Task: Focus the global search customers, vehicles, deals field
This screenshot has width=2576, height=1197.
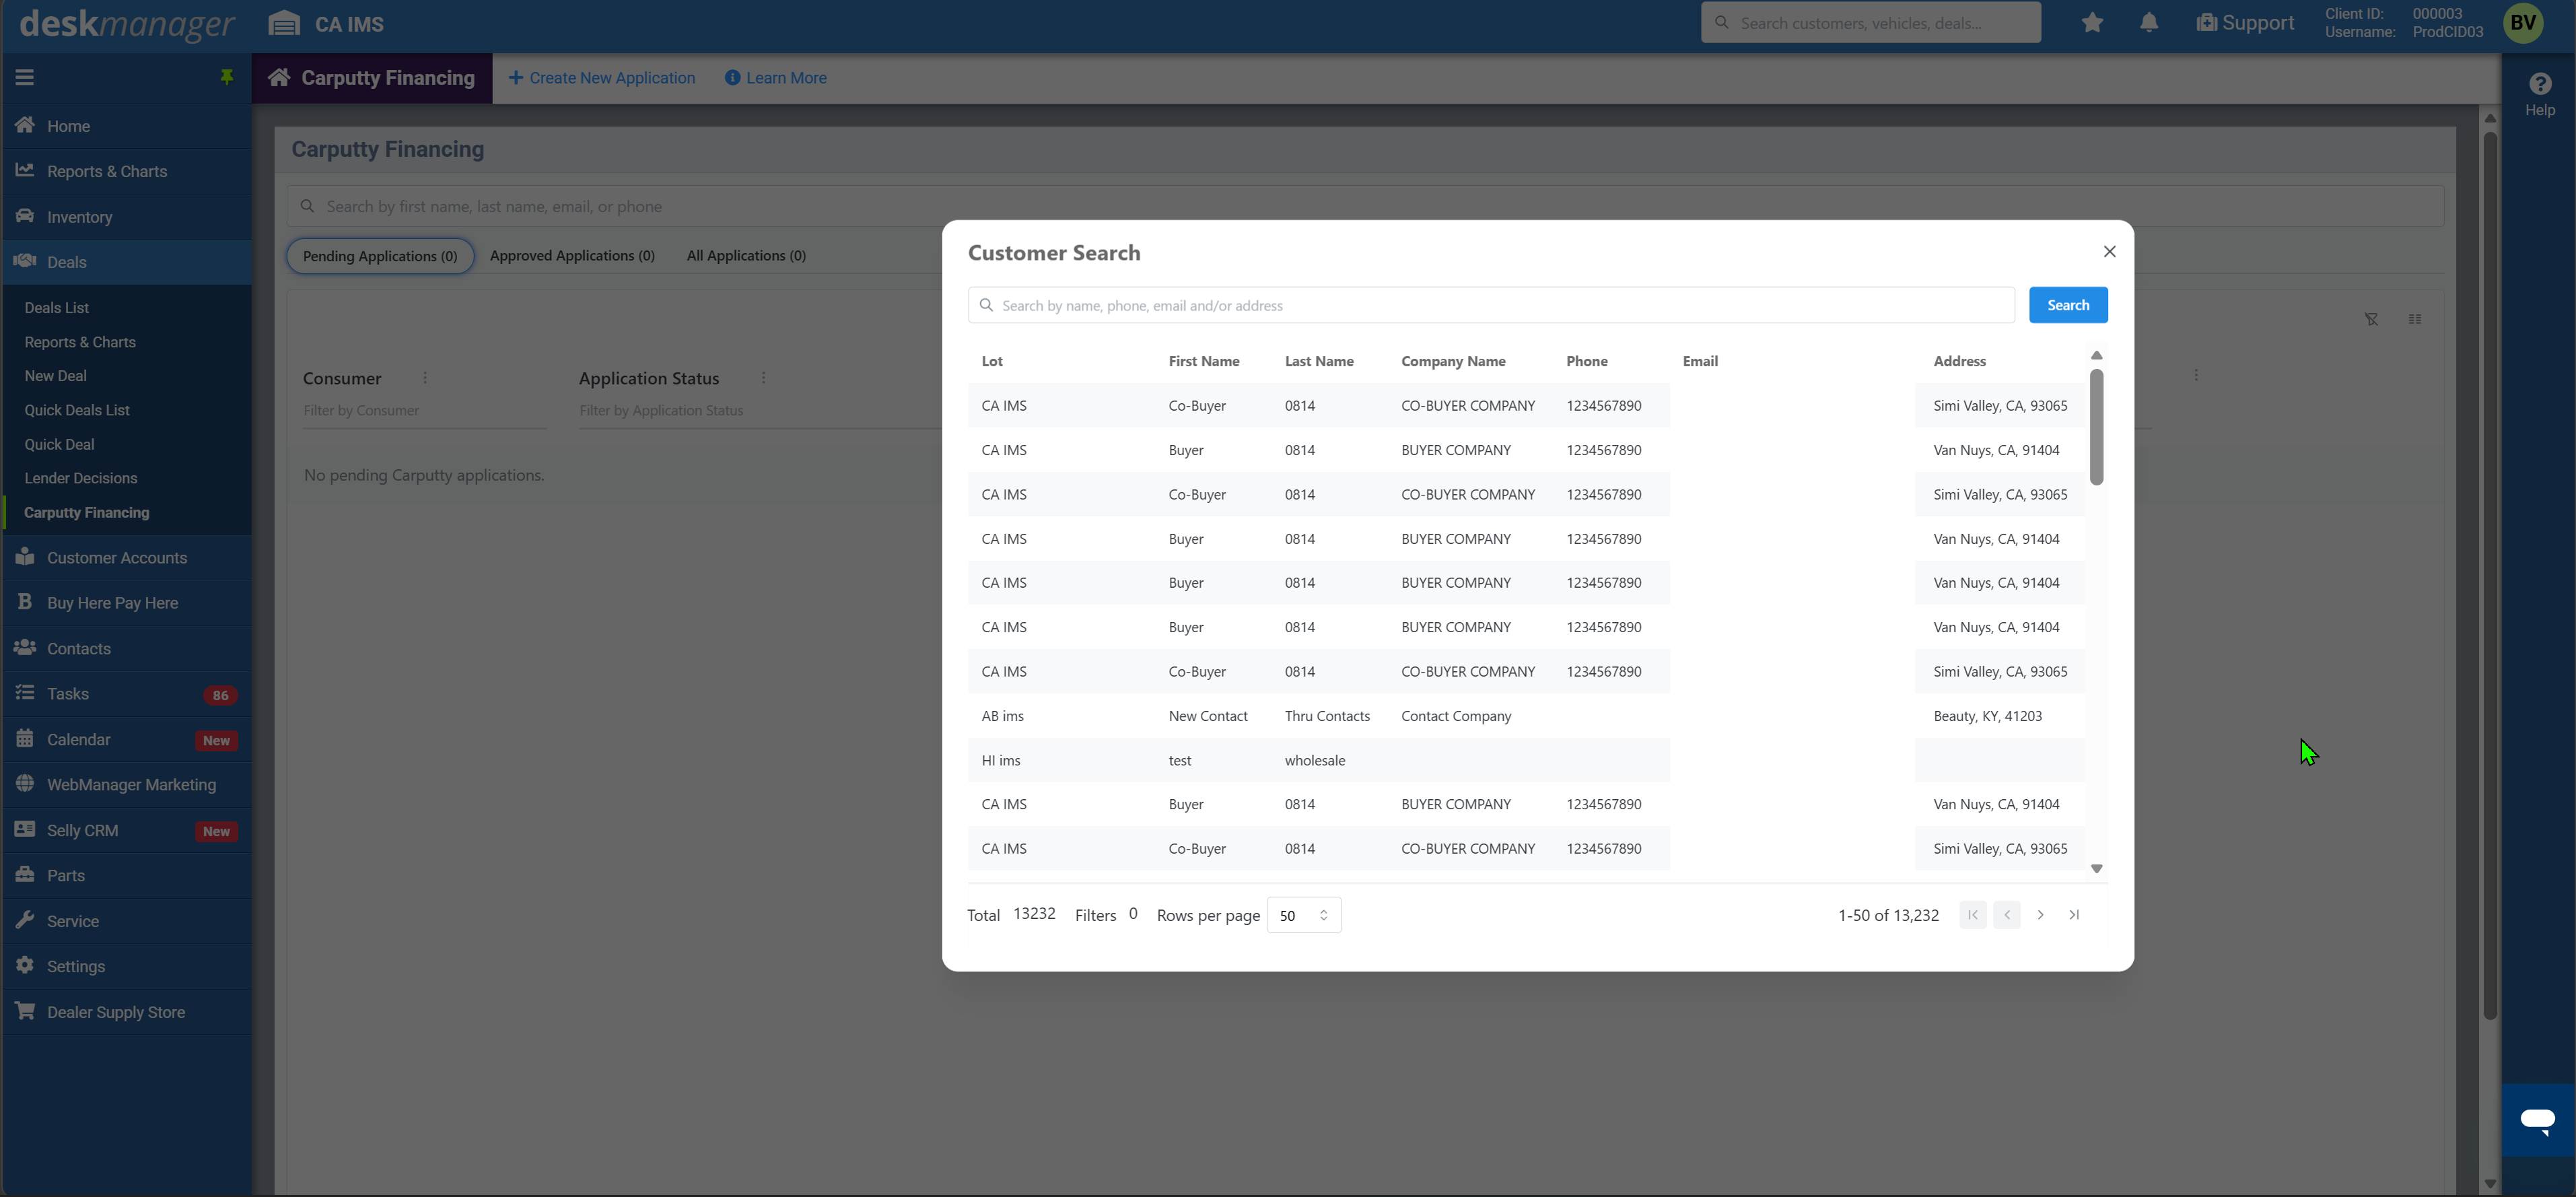Action: (x=1871, y=23)
